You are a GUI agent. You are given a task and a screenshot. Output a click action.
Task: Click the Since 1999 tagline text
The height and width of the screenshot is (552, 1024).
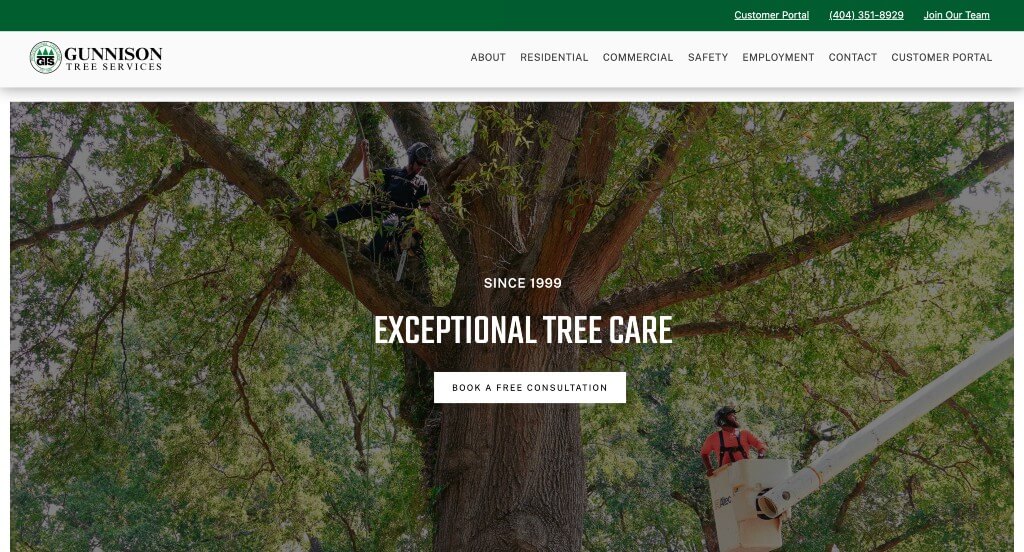pos(522,283)
